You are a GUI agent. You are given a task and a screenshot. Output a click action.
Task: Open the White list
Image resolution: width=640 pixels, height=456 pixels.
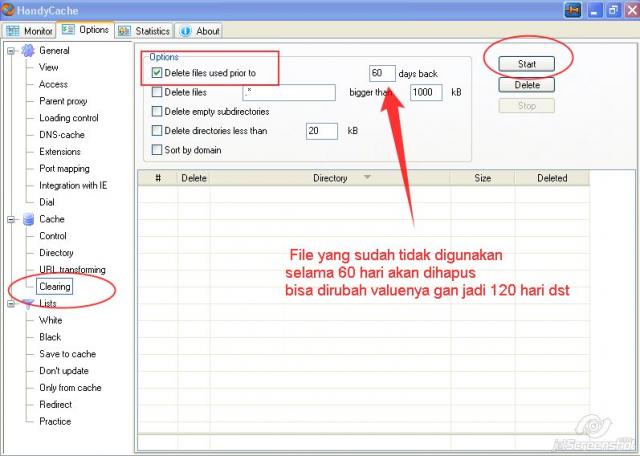click(x=51, y=320)
